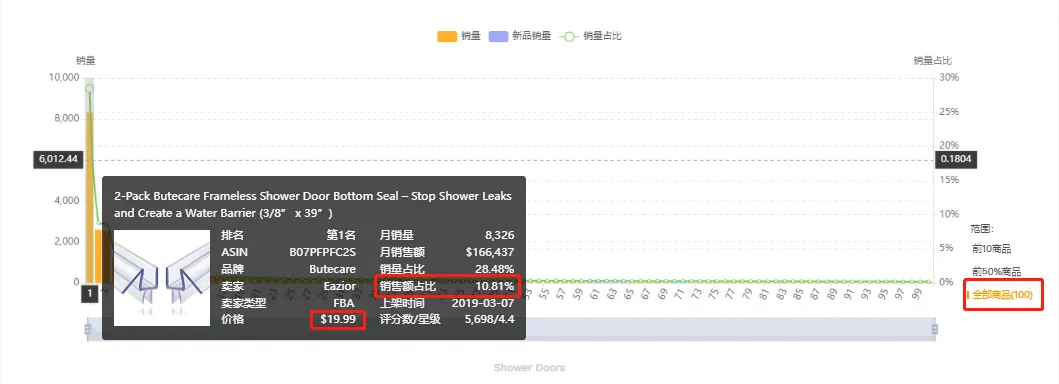Image resolution: width=1059 pixels, height=384 pixels.
Task: Toggle the 新品销量 legend series
Action: tap(519, 36)
